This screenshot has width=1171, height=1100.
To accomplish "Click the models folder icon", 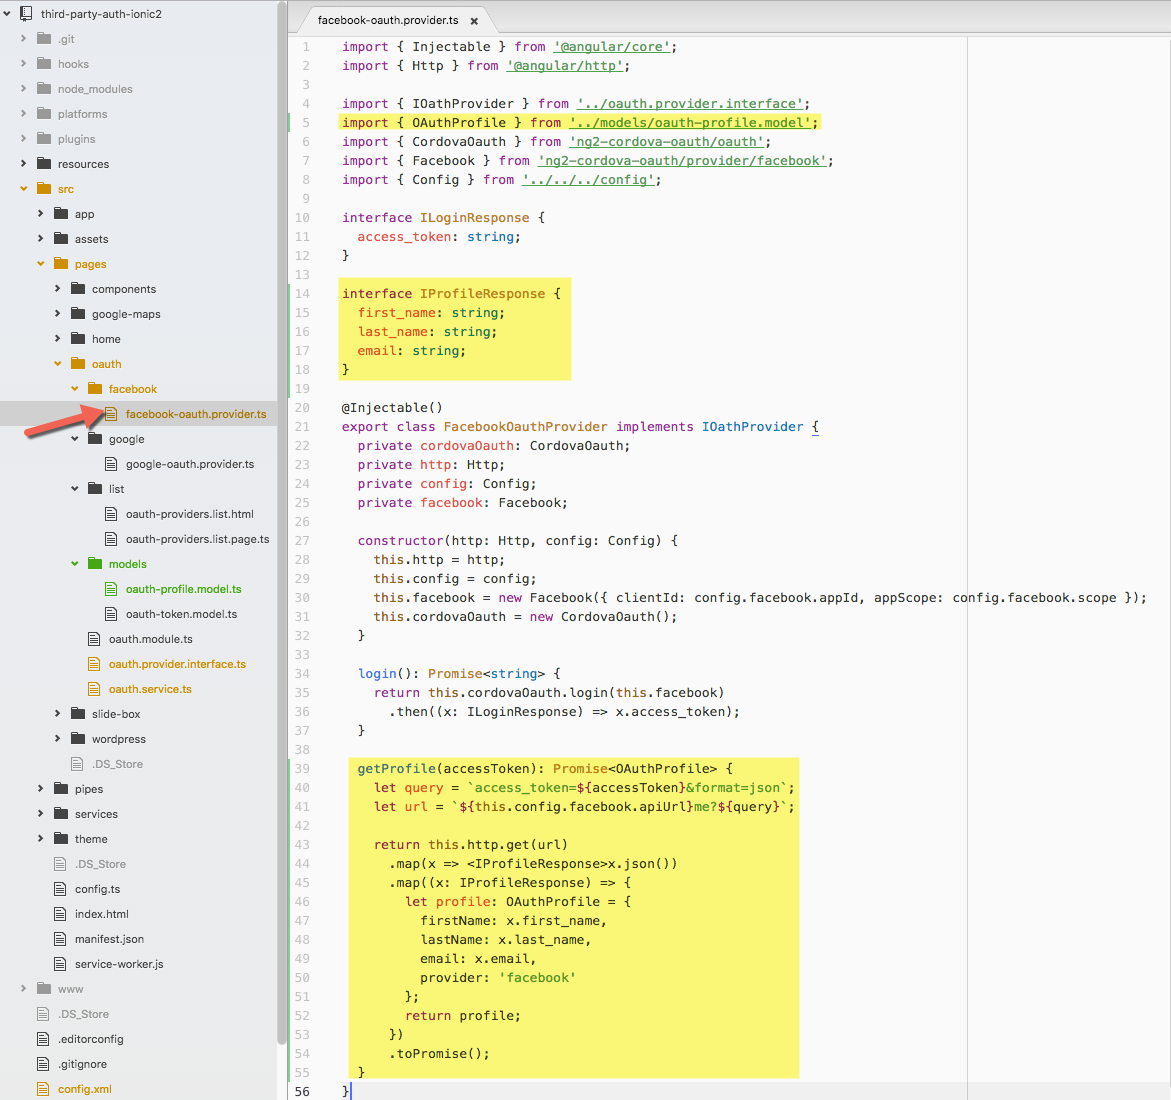I will [94, 564].
